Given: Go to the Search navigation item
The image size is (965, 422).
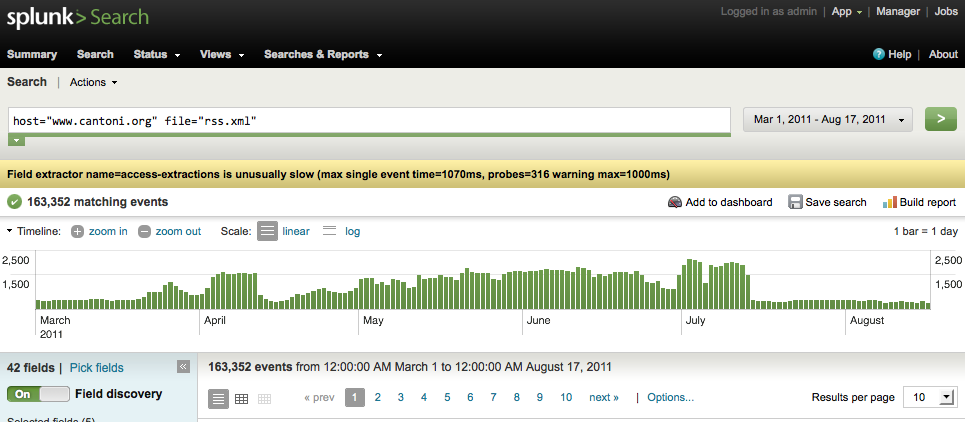Looking at the screenshot, I should tap(95, 54).
